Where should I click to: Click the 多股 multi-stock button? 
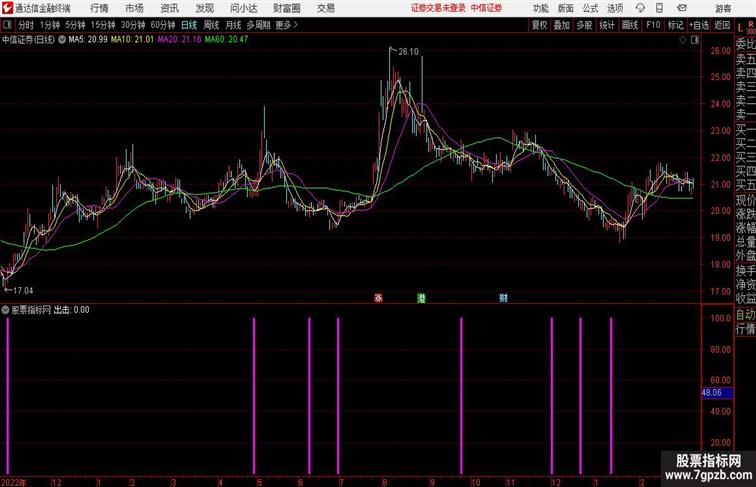tap(584, 25)
